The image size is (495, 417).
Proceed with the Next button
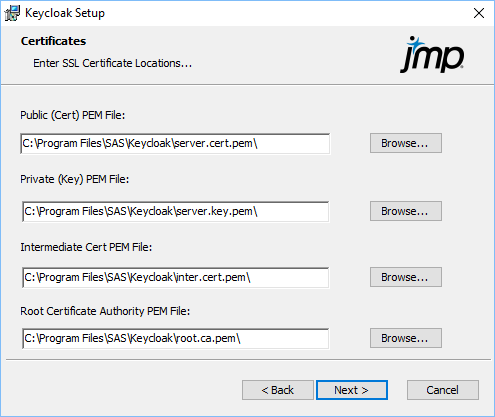pyautogui.click(x=352, y=390)
